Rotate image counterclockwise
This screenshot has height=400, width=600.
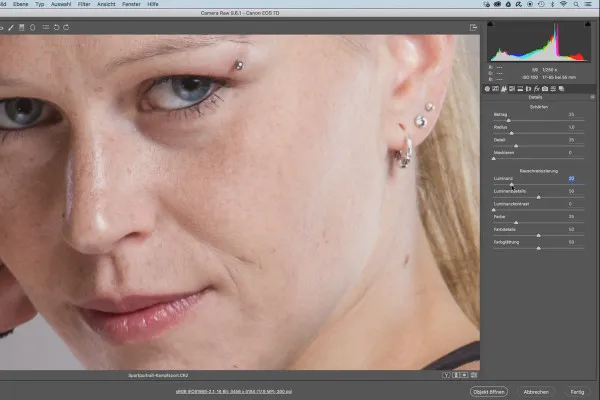pos(56,28)
